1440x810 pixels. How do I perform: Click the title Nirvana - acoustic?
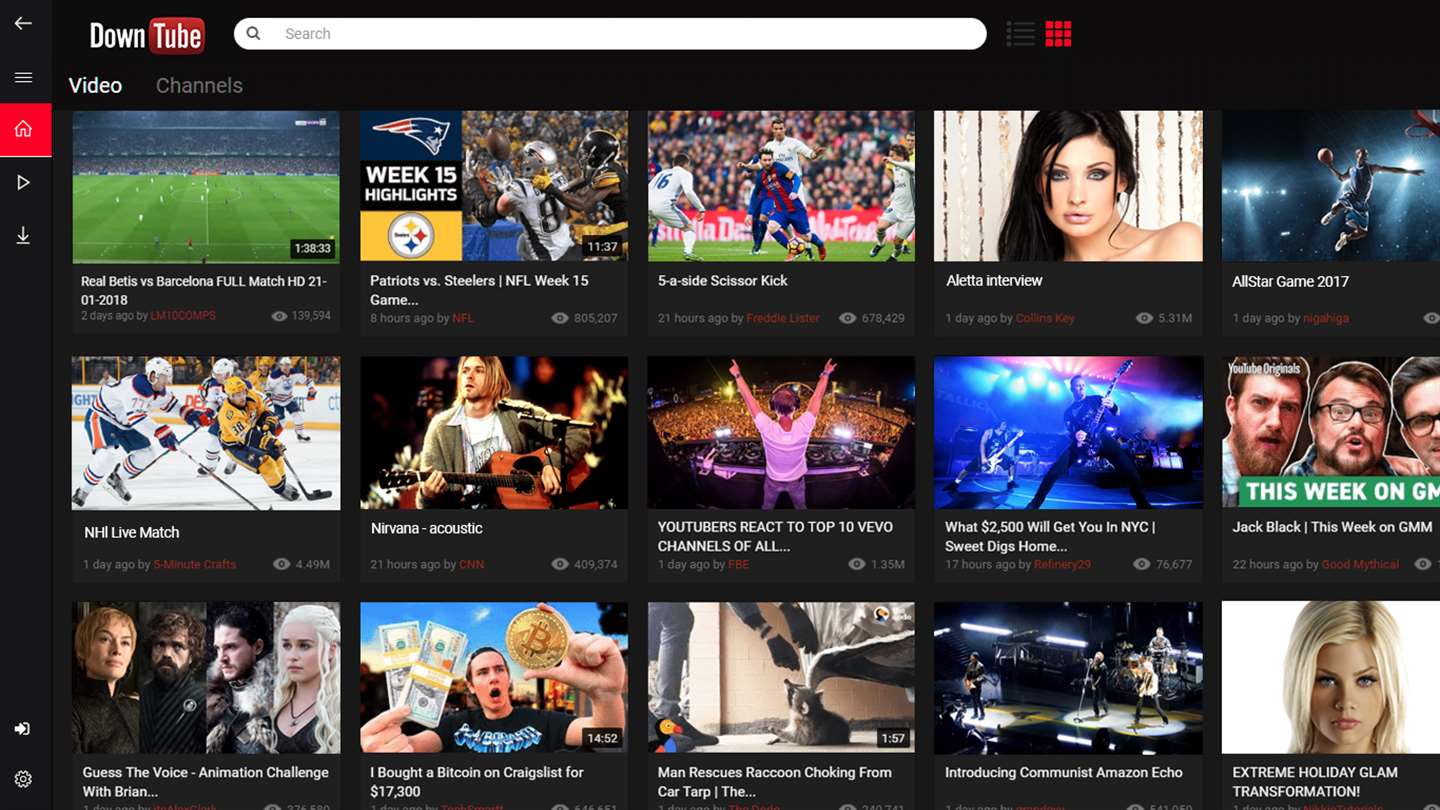tap(427, 528)
